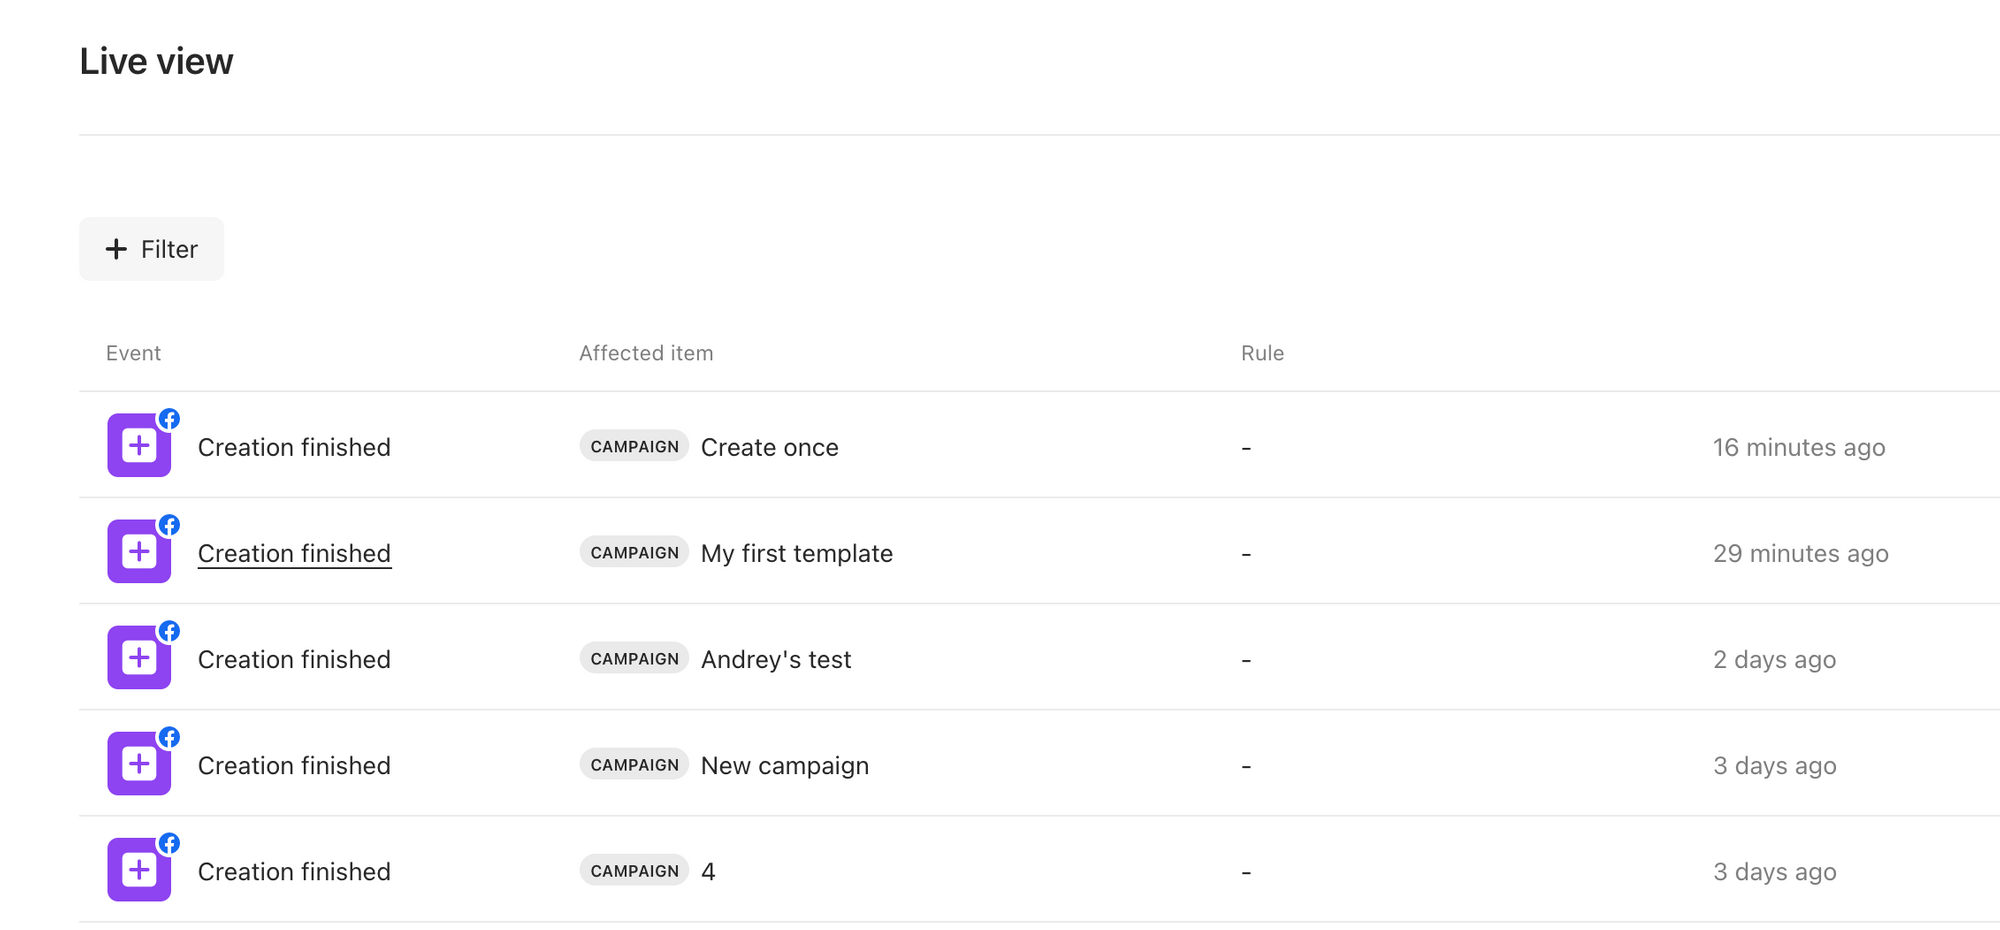
Task: Click Facebook badge on Create once row
Action: pyautogui.click(x=170, y=419)
